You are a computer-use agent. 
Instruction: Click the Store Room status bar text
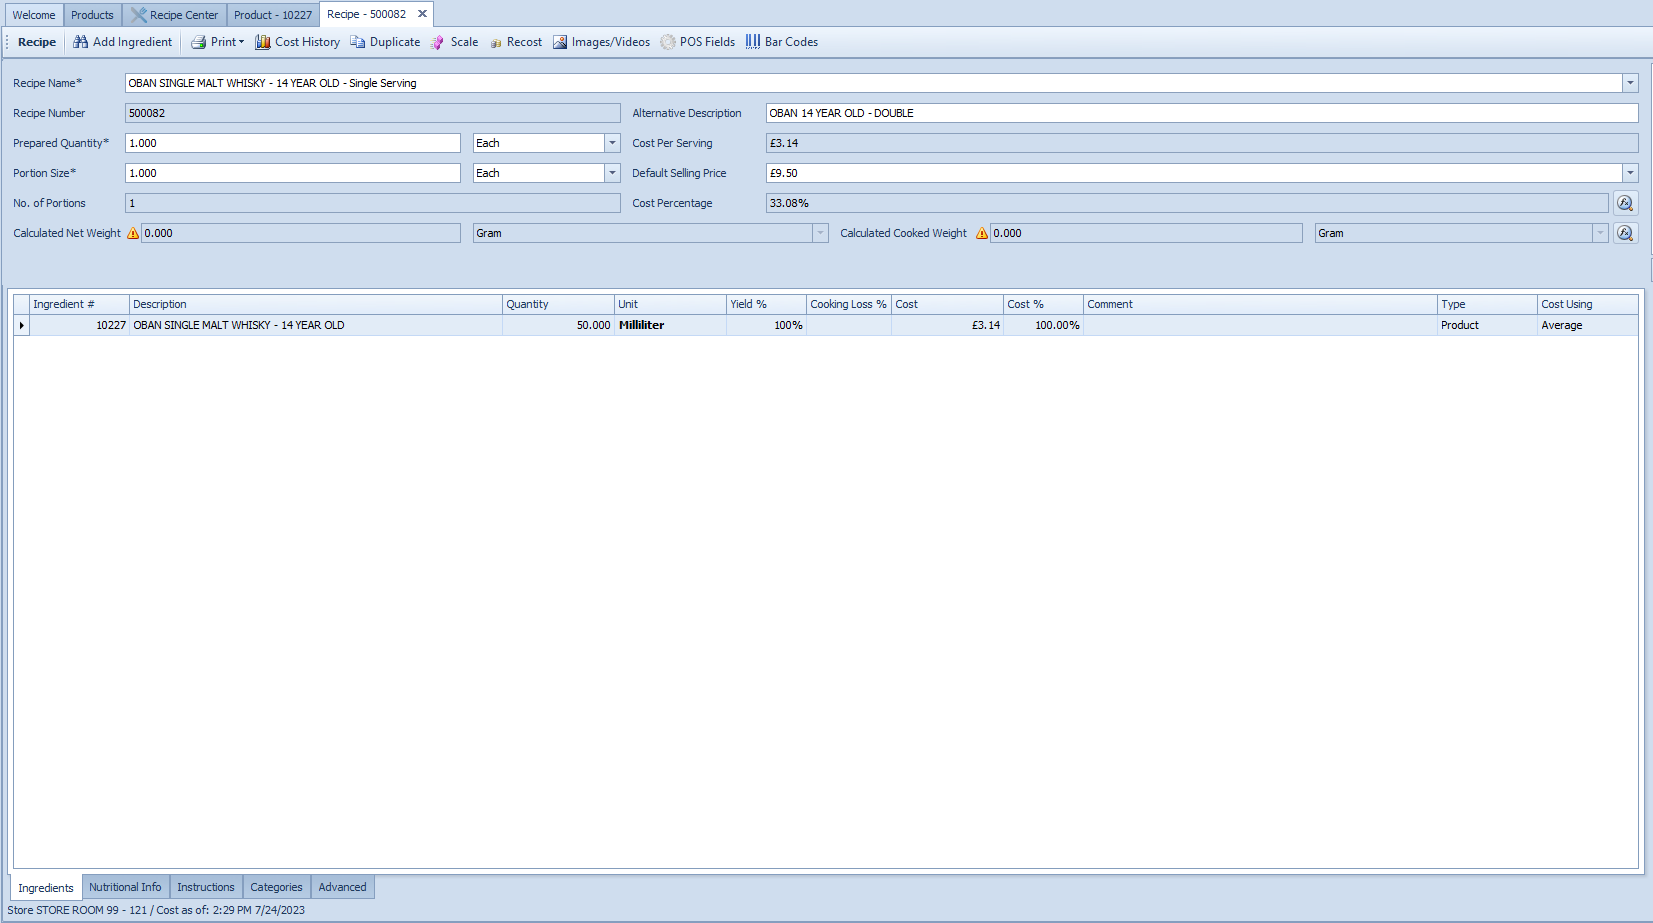[x=156, y=910]
